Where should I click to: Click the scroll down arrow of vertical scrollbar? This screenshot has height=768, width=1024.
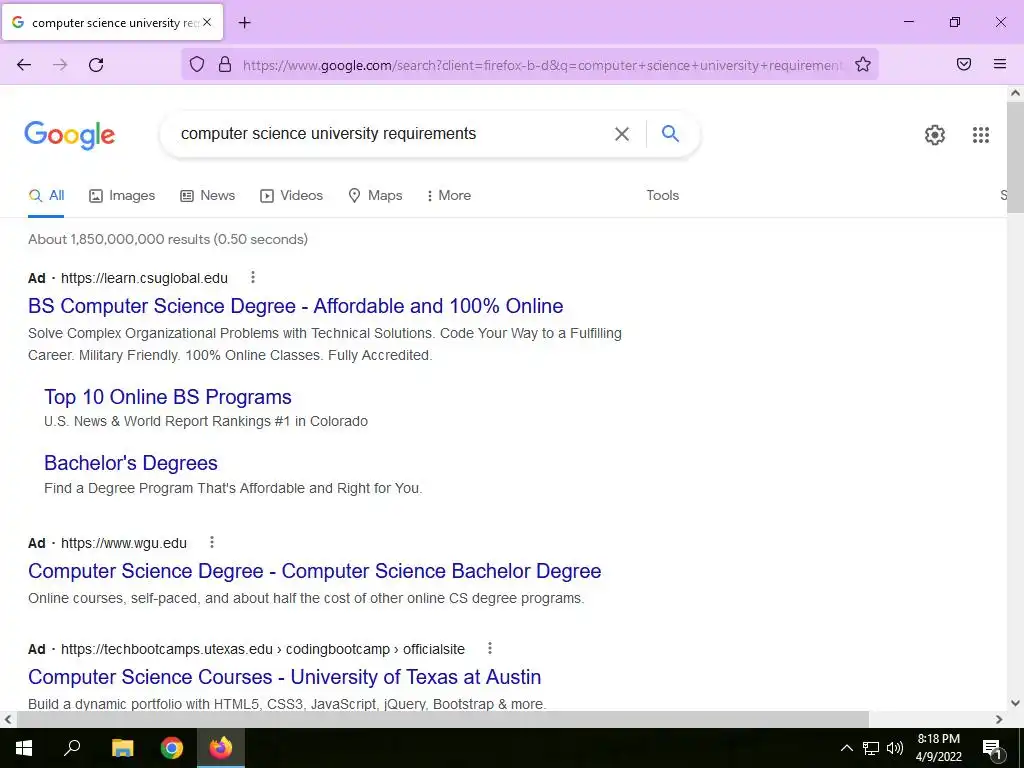click(1015, 703)
